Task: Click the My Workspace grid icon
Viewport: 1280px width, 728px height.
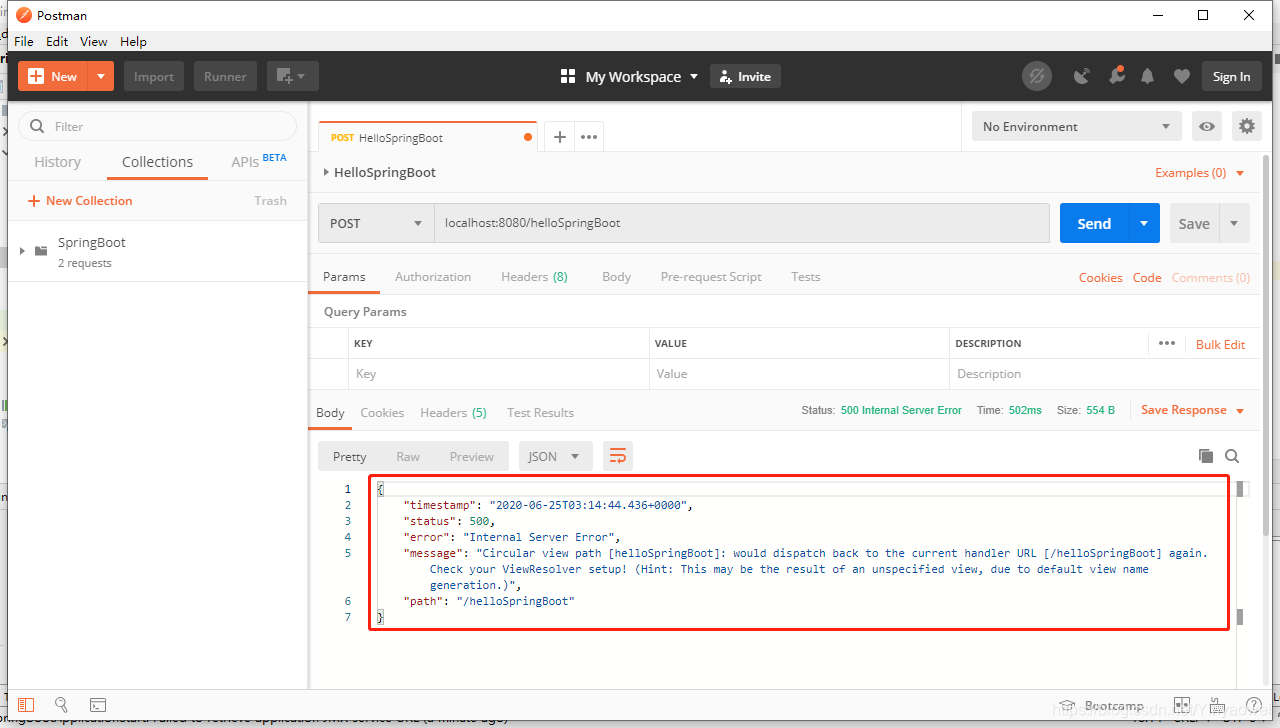Action: click(x=568, y=76)
